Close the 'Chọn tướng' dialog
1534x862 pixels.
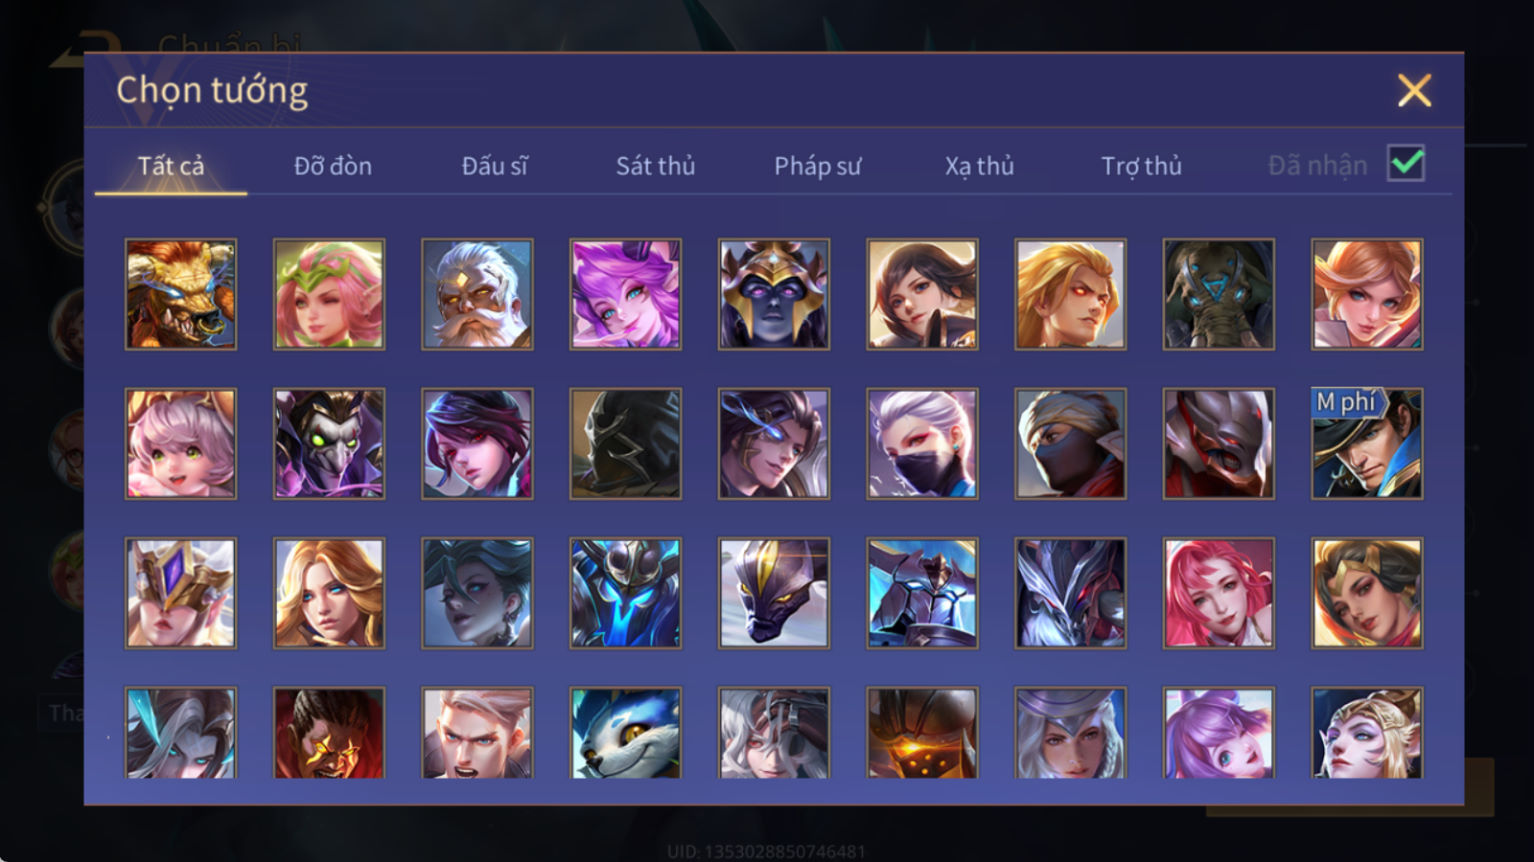(1414, 91)
